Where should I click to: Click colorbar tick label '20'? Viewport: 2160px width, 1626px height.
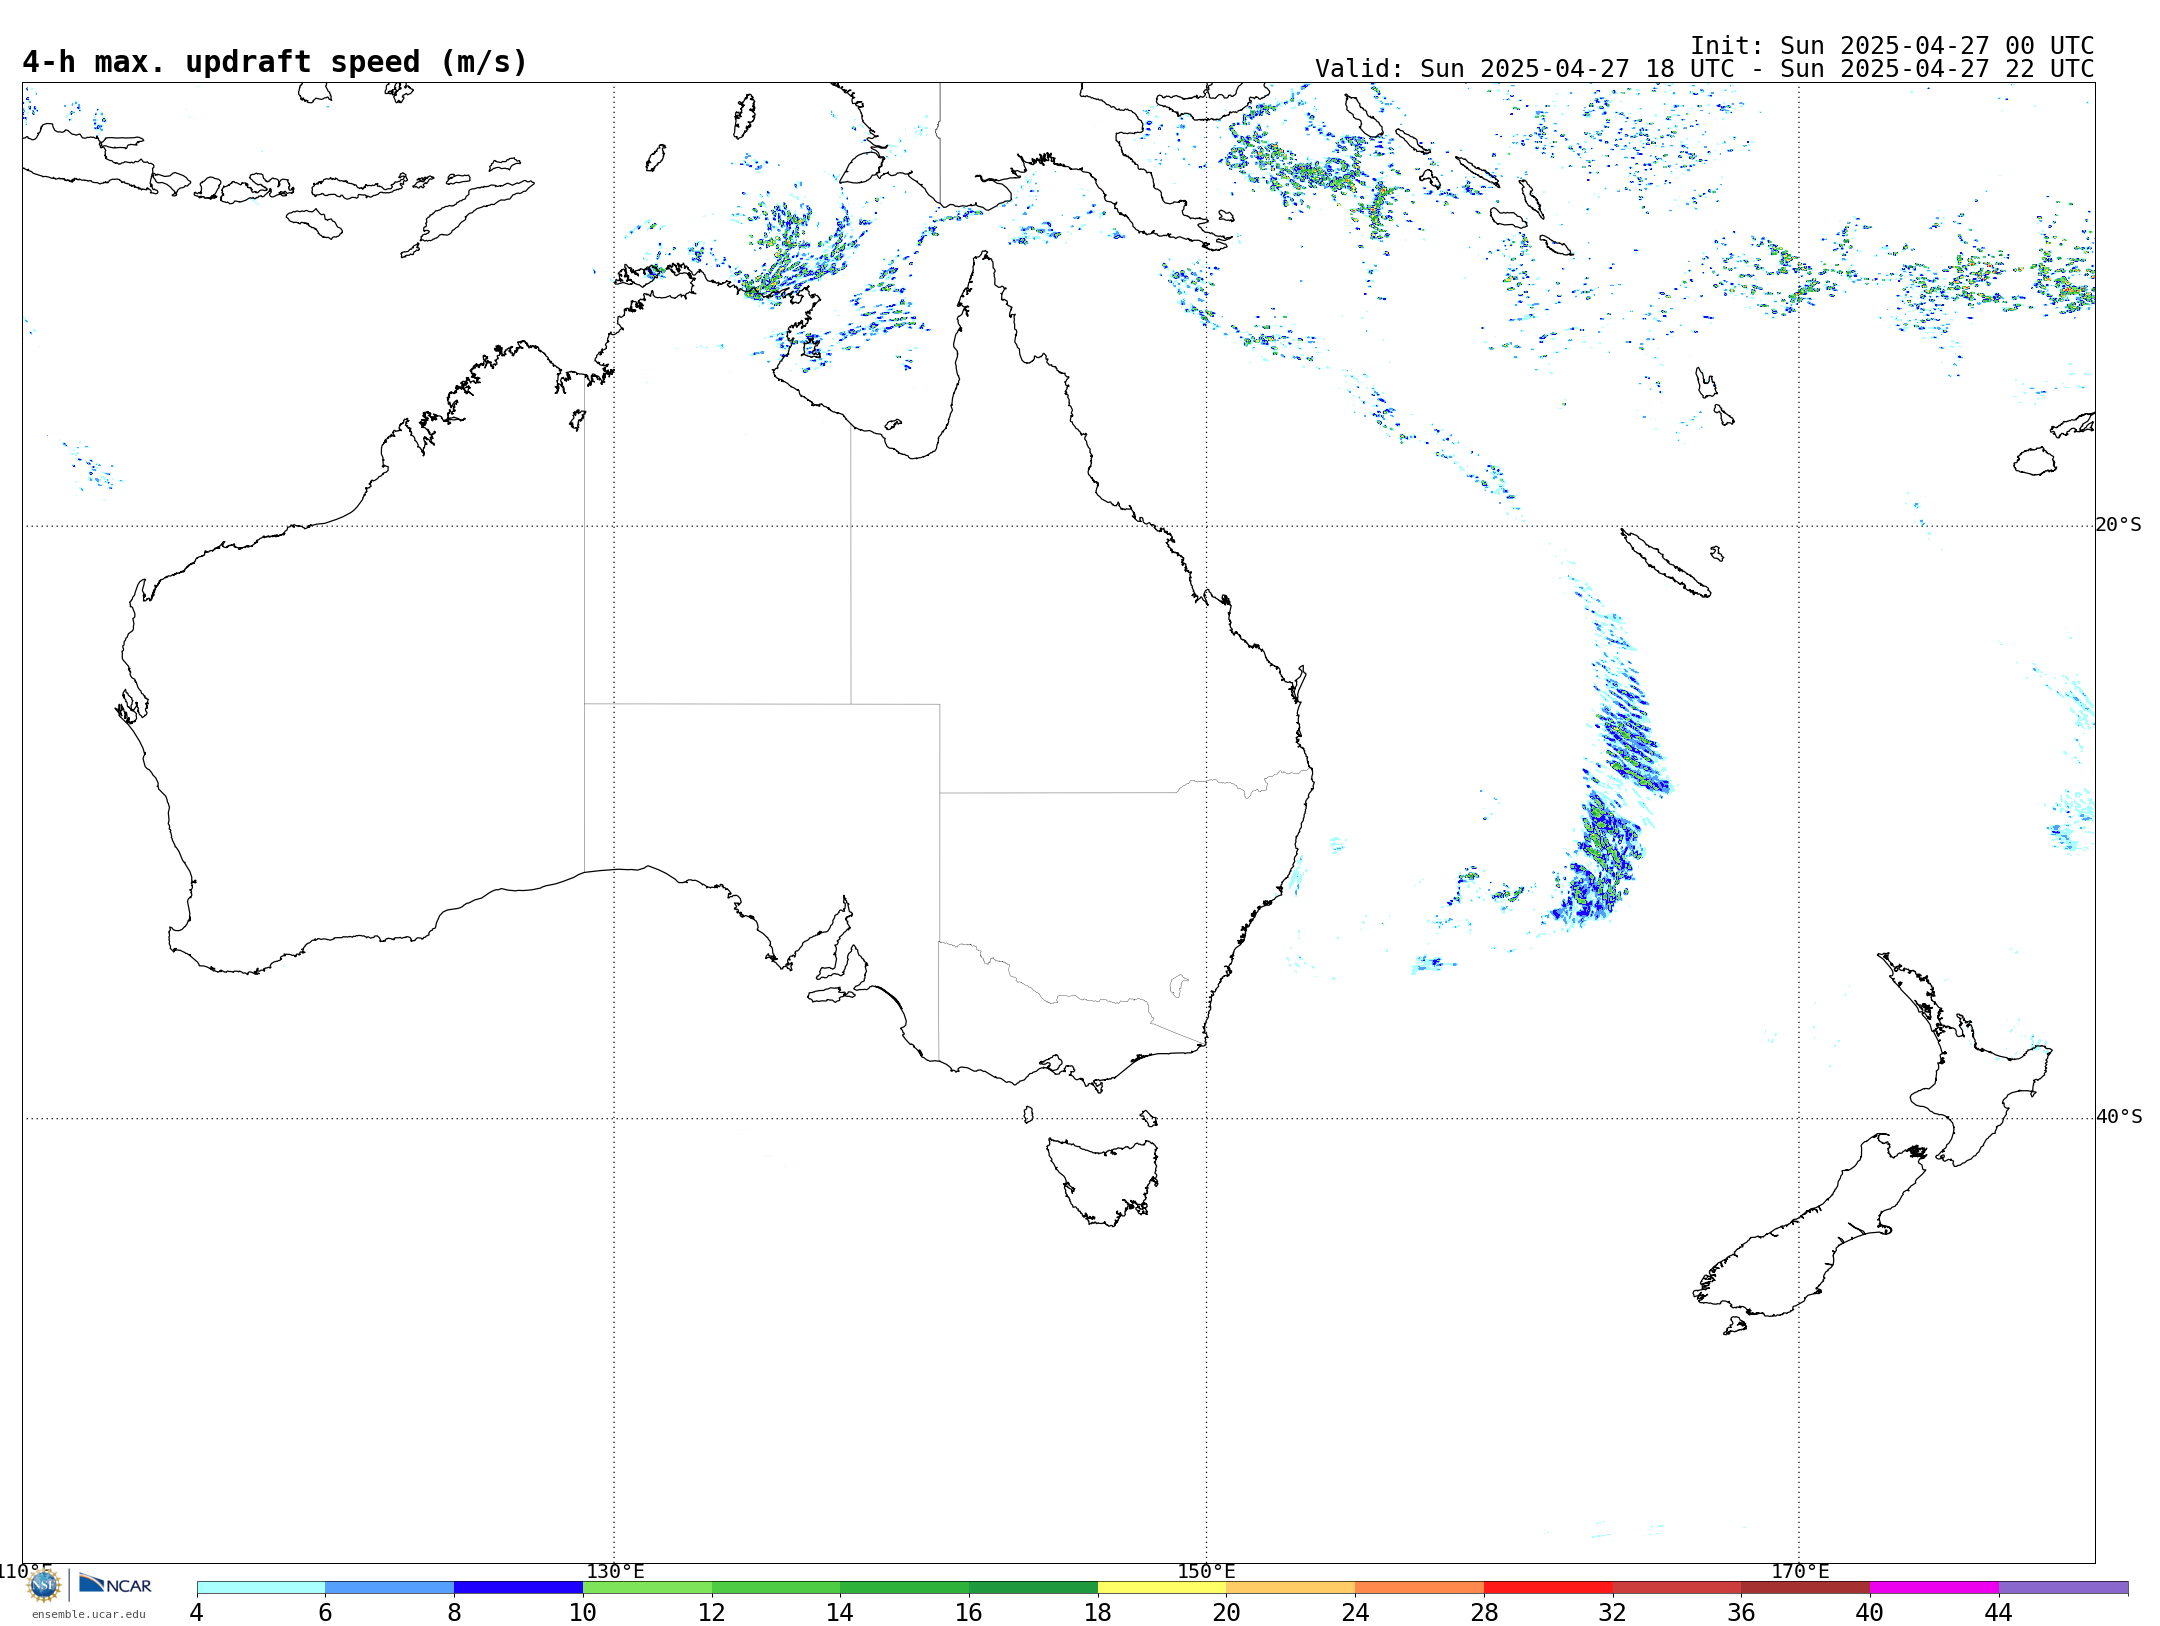click(x=1227, y=1613)
